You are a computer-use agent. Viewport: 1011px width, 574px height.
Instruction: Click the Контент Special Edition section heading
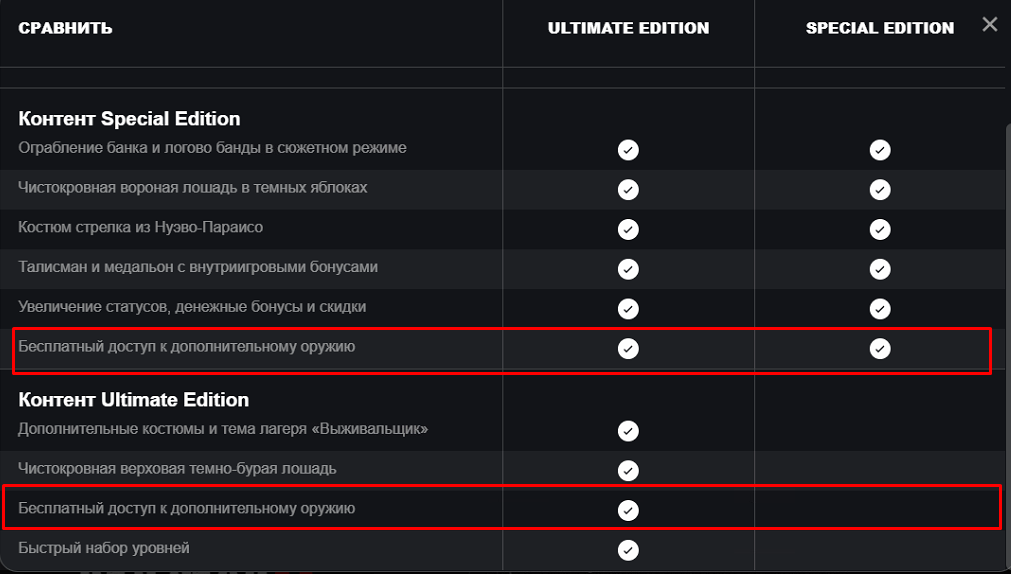(x=129, y=119)
